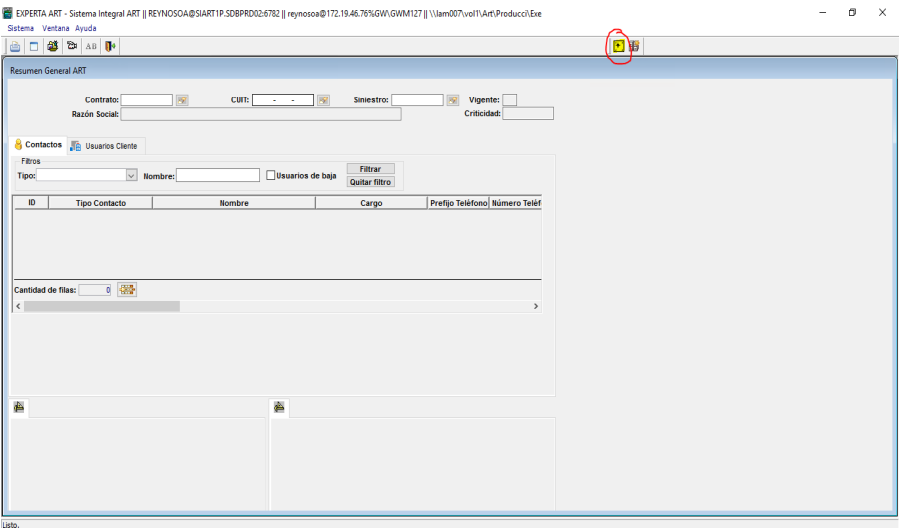Click the yellow icon circled in red
Viewport: 902px width, 531px height.
pyautogui.click(x=619, y=46)
